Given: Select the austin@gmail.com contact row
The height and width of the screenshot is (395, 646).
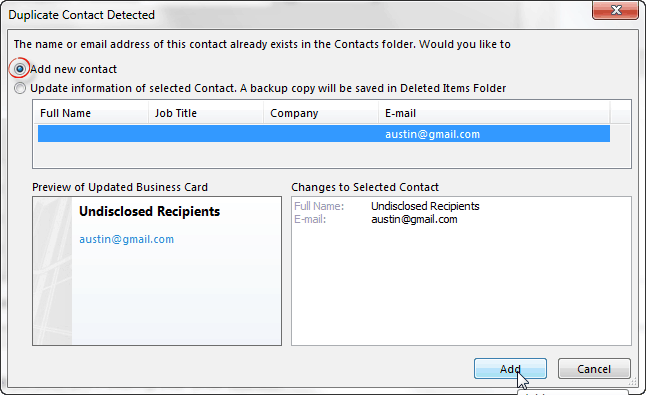Looking at the screenshot, I should tap(324, 134).
